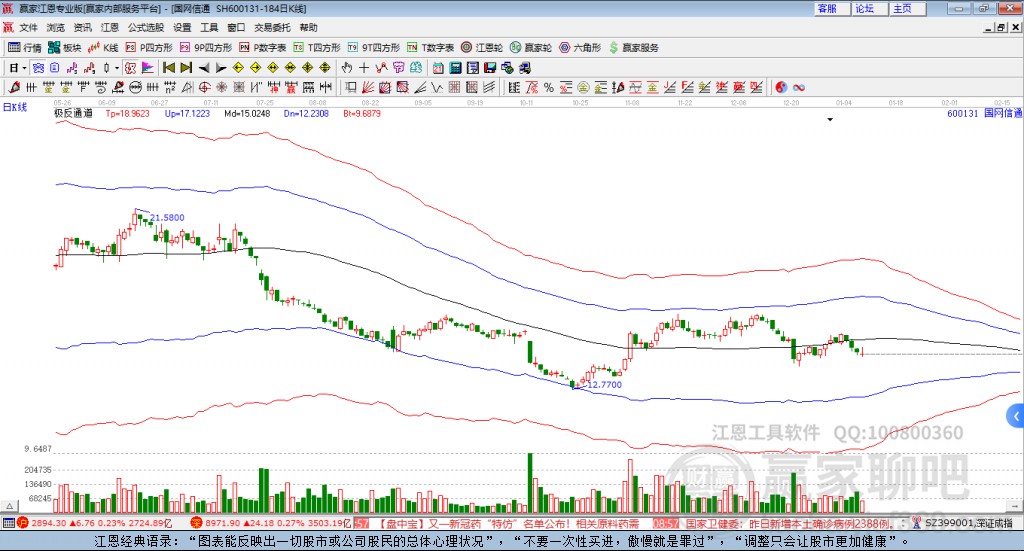
Task: Open the 江恩轮 Gann wheel
Action: coord(482,48)
